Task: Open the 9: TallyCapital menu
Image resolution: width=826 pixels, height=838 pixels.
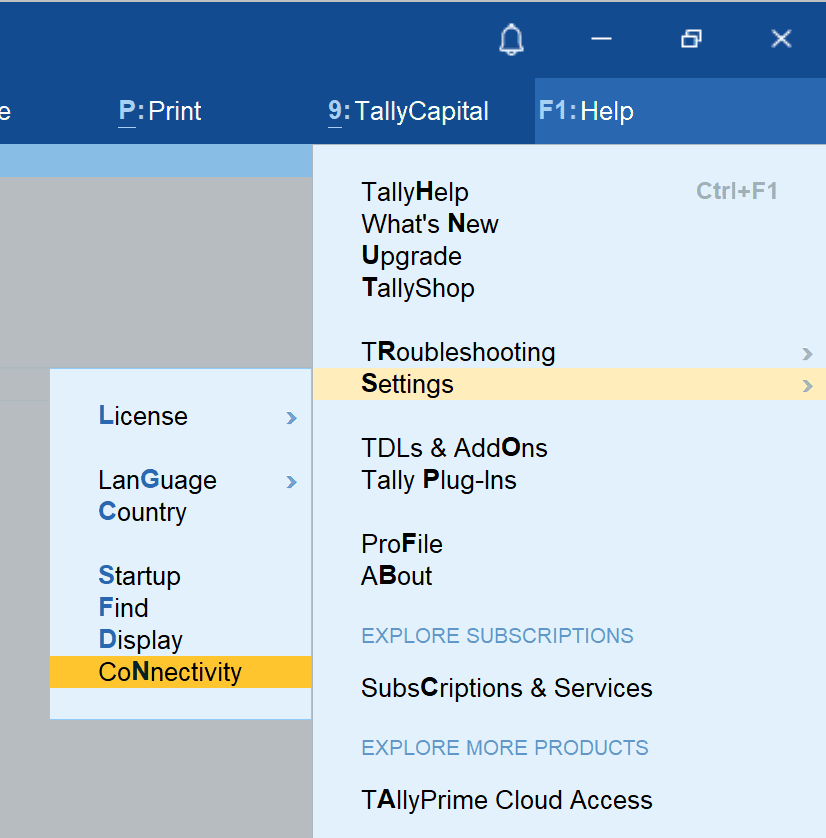Action: 408,111
